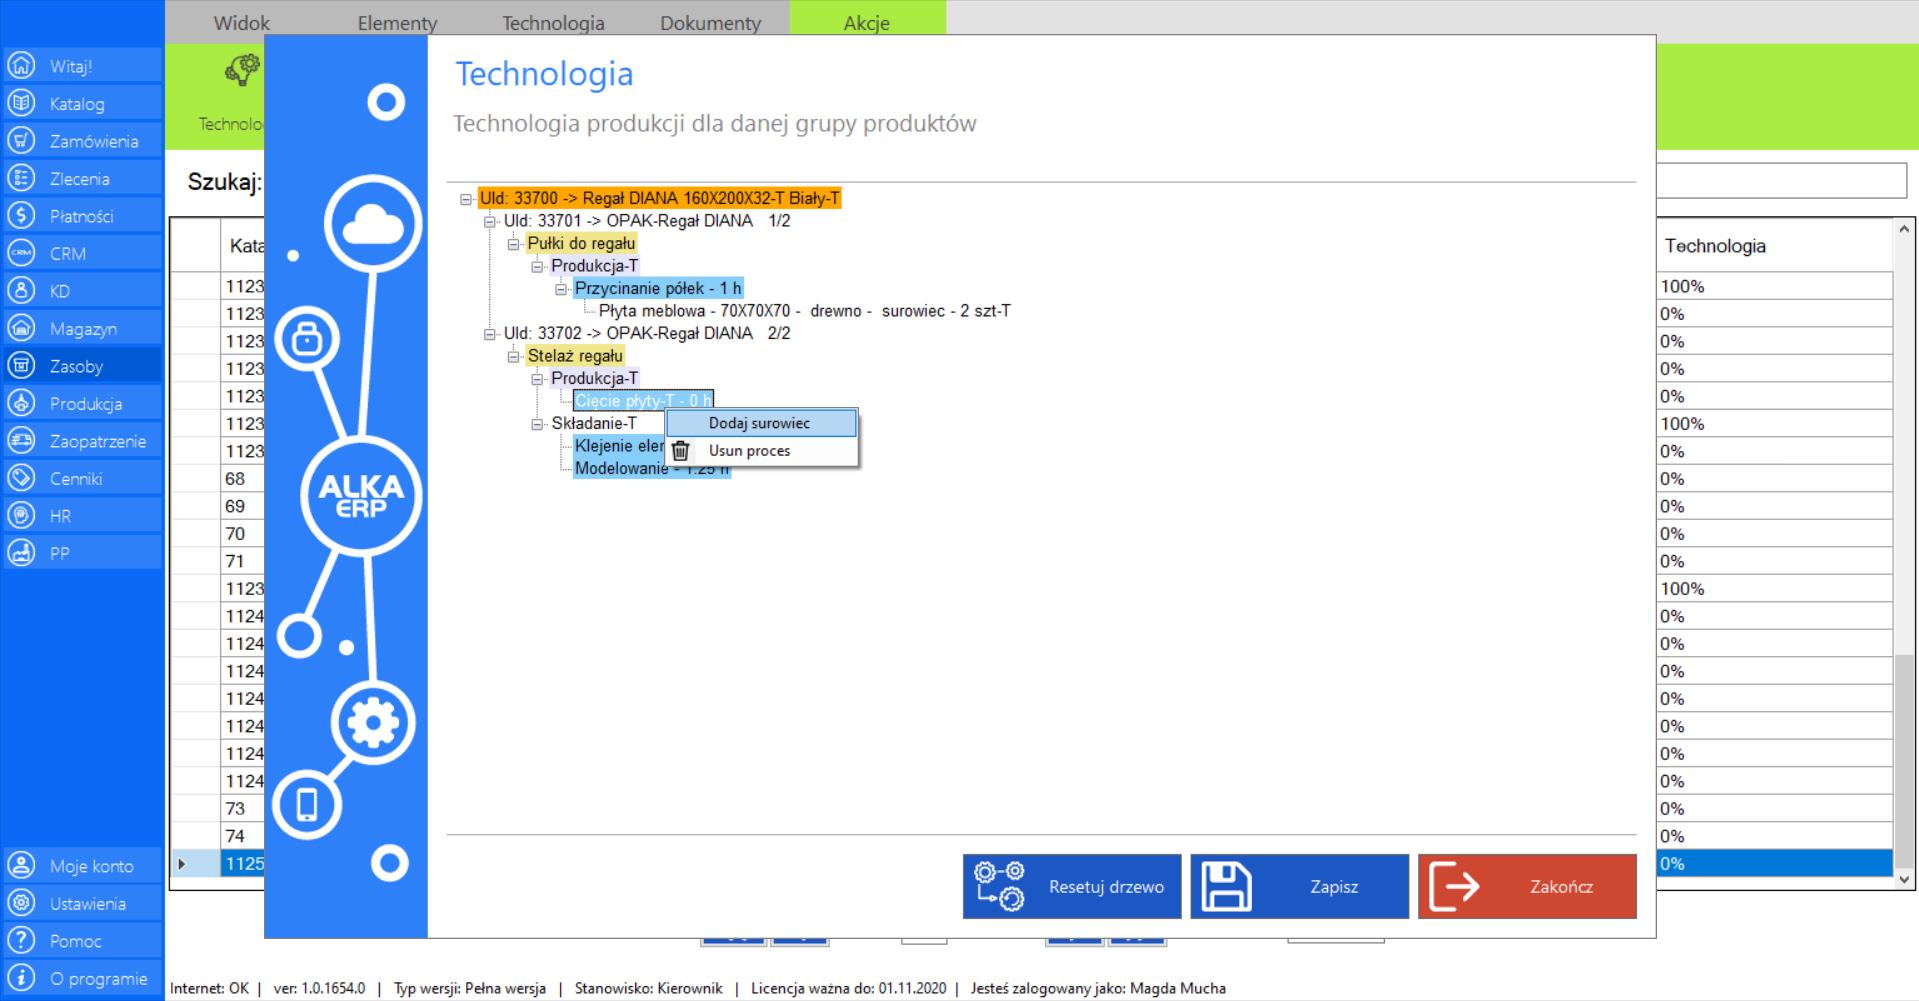Viewport: 1919px width, 1001px height.
Task: Select the Produkcja sidebar icon
Action: [x=21, y=403]
